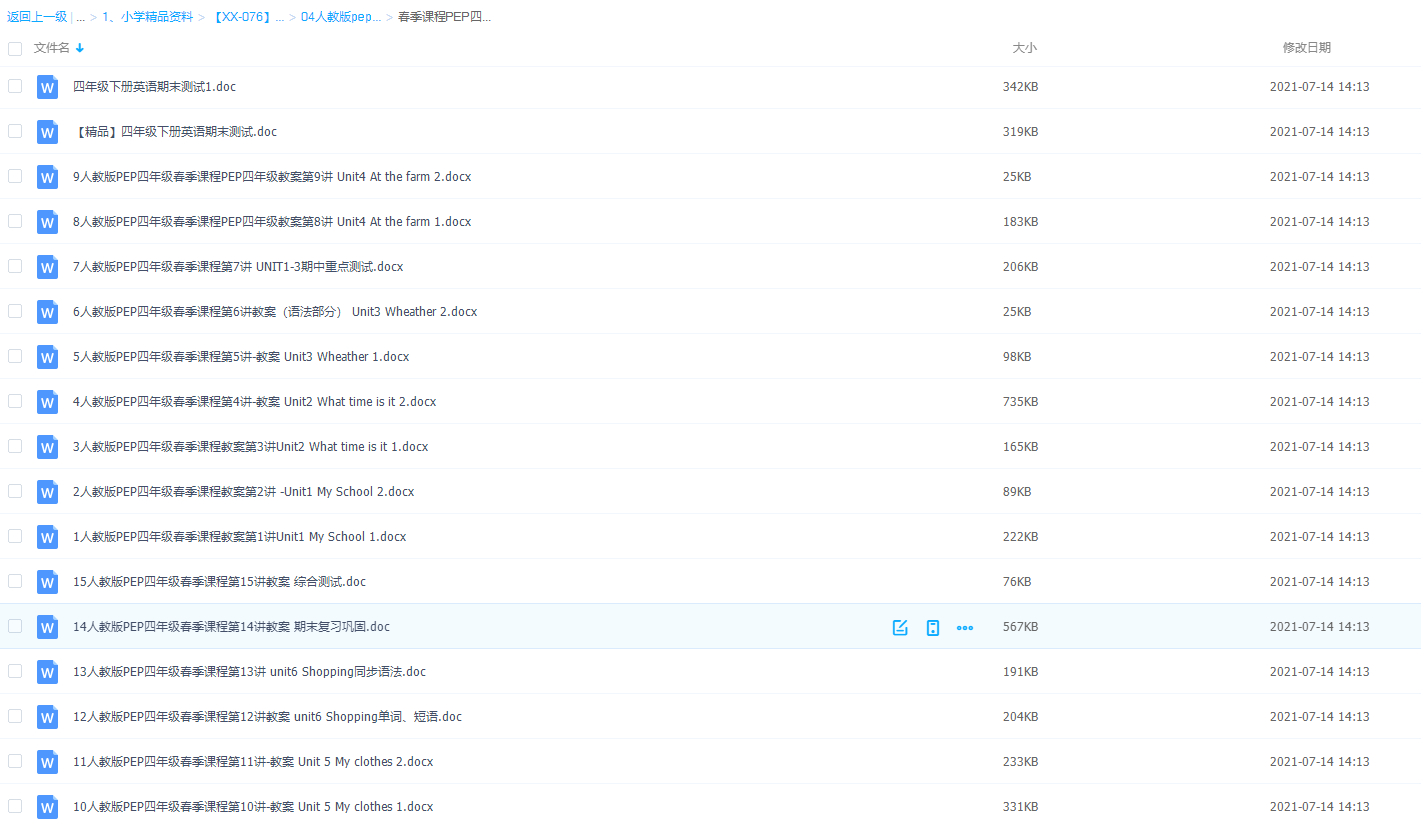Sort files by the 修改日期 column header
Viewport: 1421px width, 825px height.
(x=1306, y=48)
